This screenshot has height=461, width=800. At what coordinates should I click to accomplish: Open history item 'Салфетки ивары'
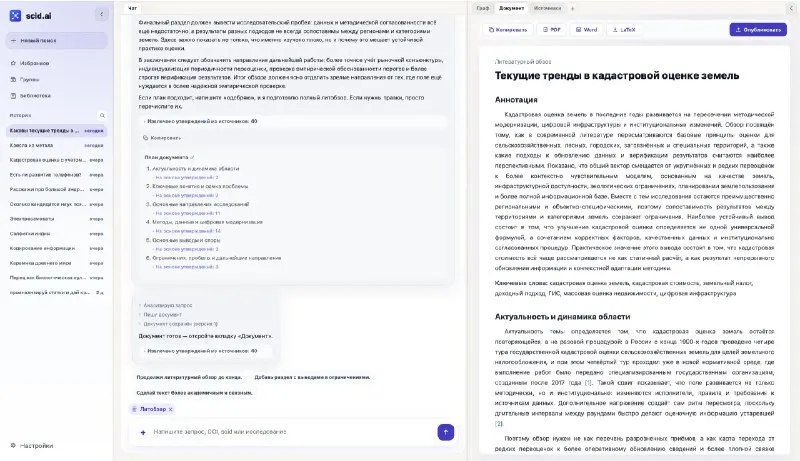pyautogui.click(x=56, y=234)
